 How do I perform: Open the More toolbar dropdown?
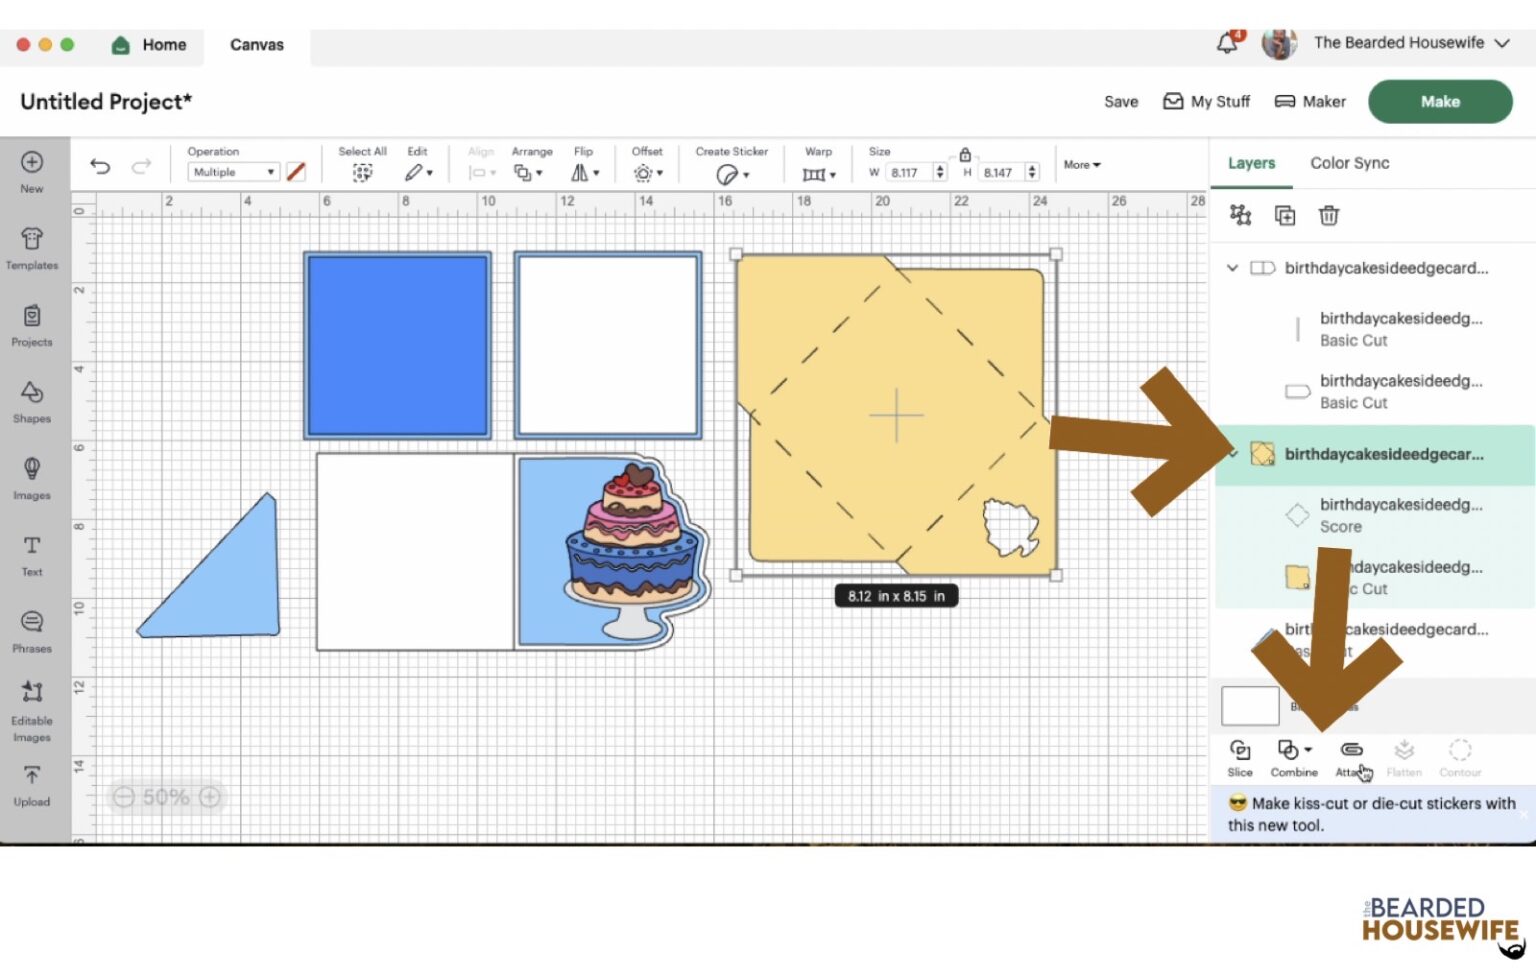[x=1081, y=165]
